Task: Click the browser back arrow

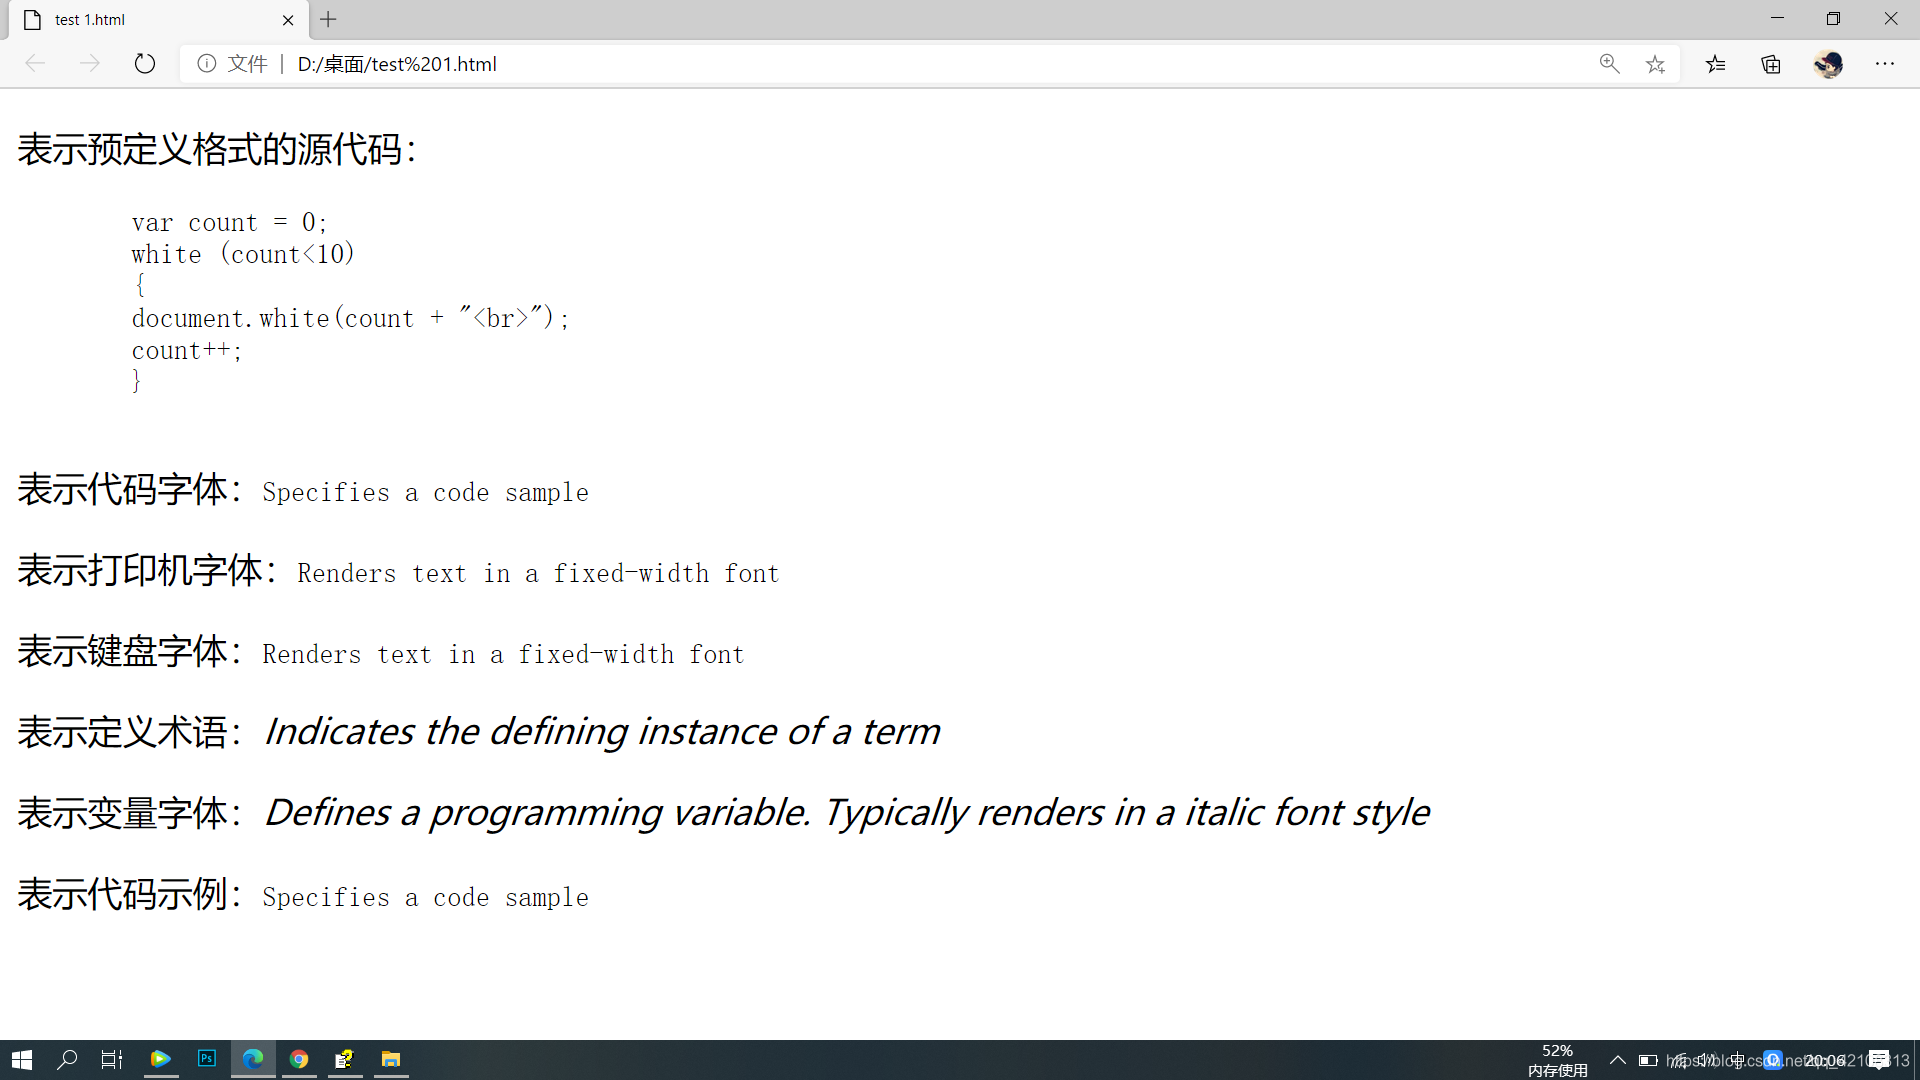Action: (35, 64)
